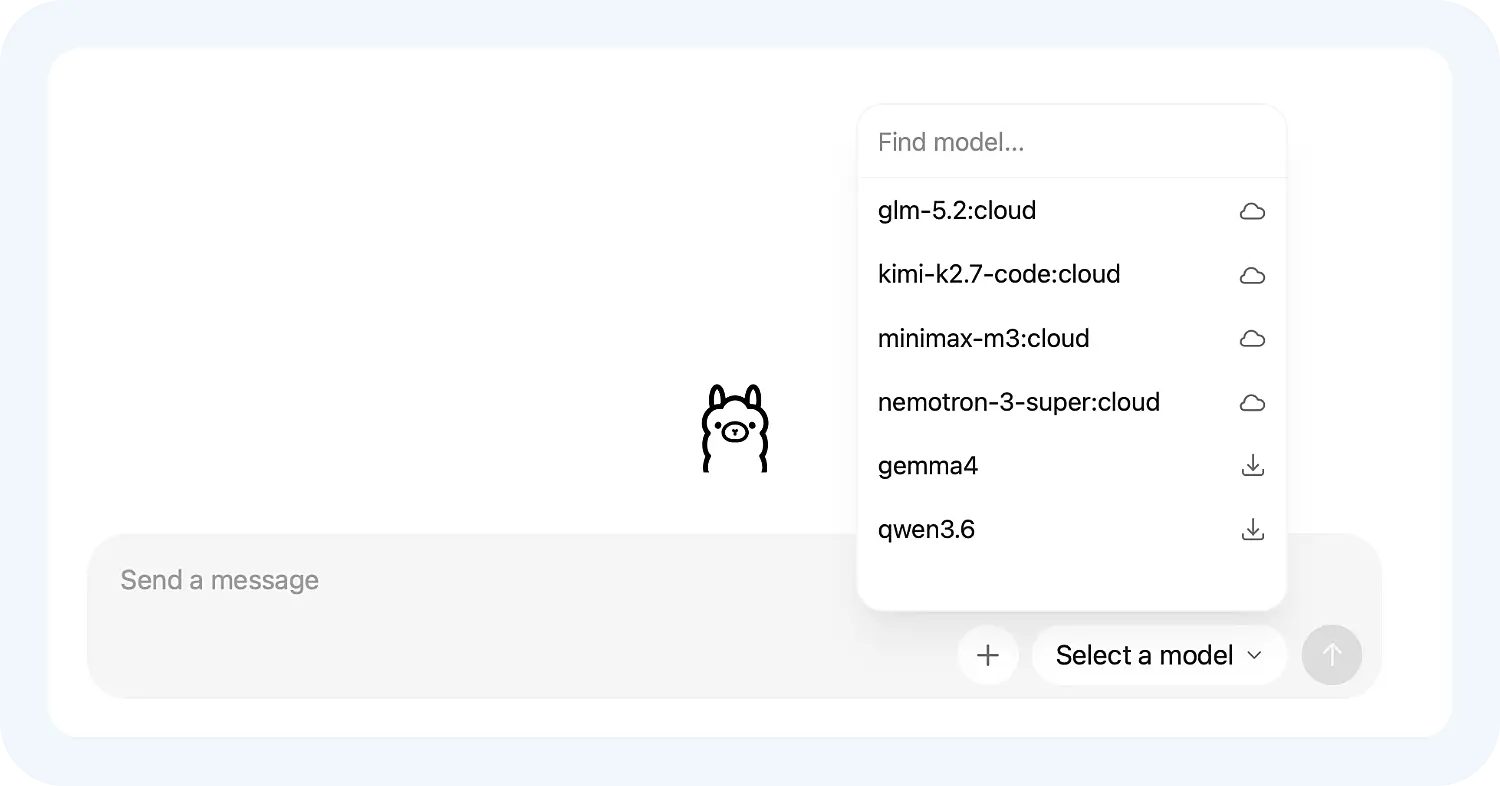Choose the nemotron-3-super:cloud model
Viewport: 1500px width, 786px height.
(x=1072, y=403)
